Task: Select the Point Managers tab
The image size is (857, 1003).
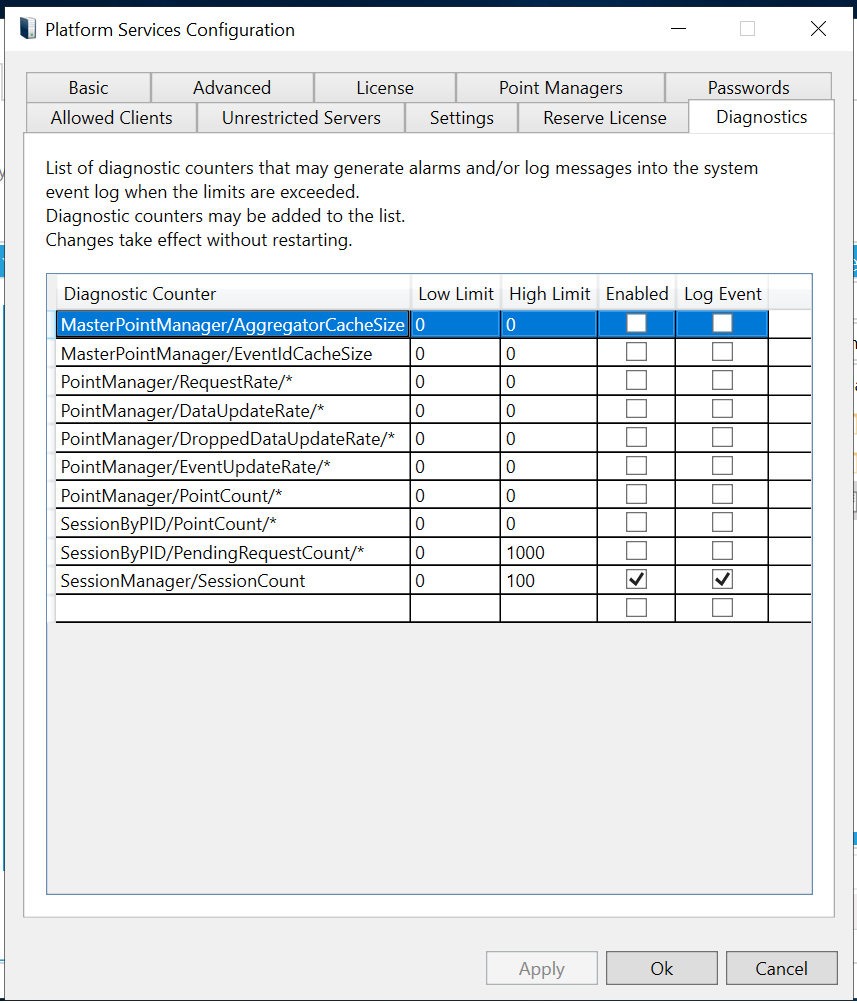Action: 560,88
